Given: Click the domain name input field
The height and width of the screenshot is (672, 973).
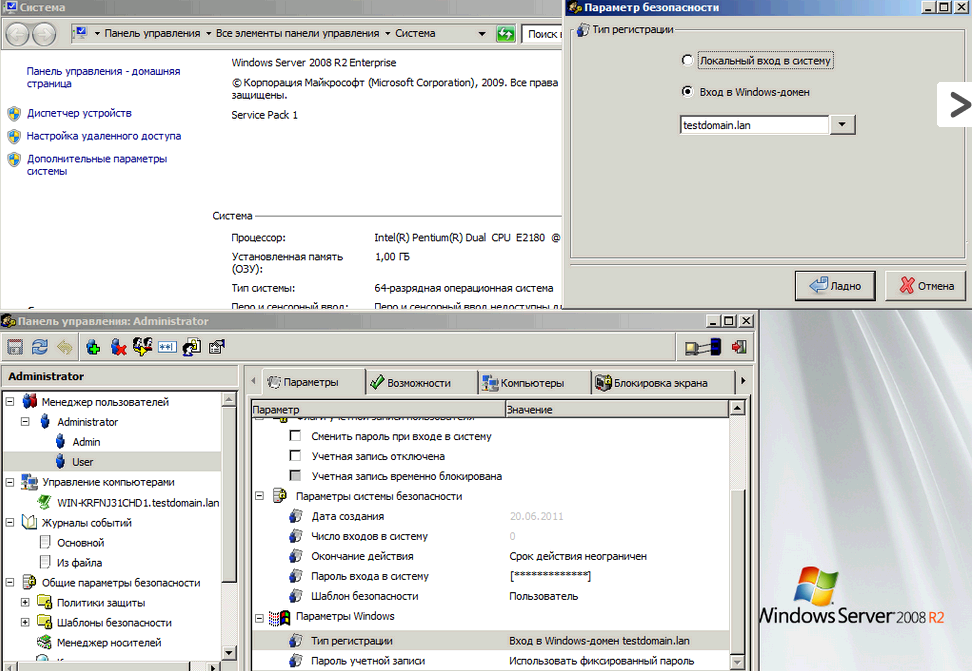Looking at the screenshot, I should pos(755,125).
